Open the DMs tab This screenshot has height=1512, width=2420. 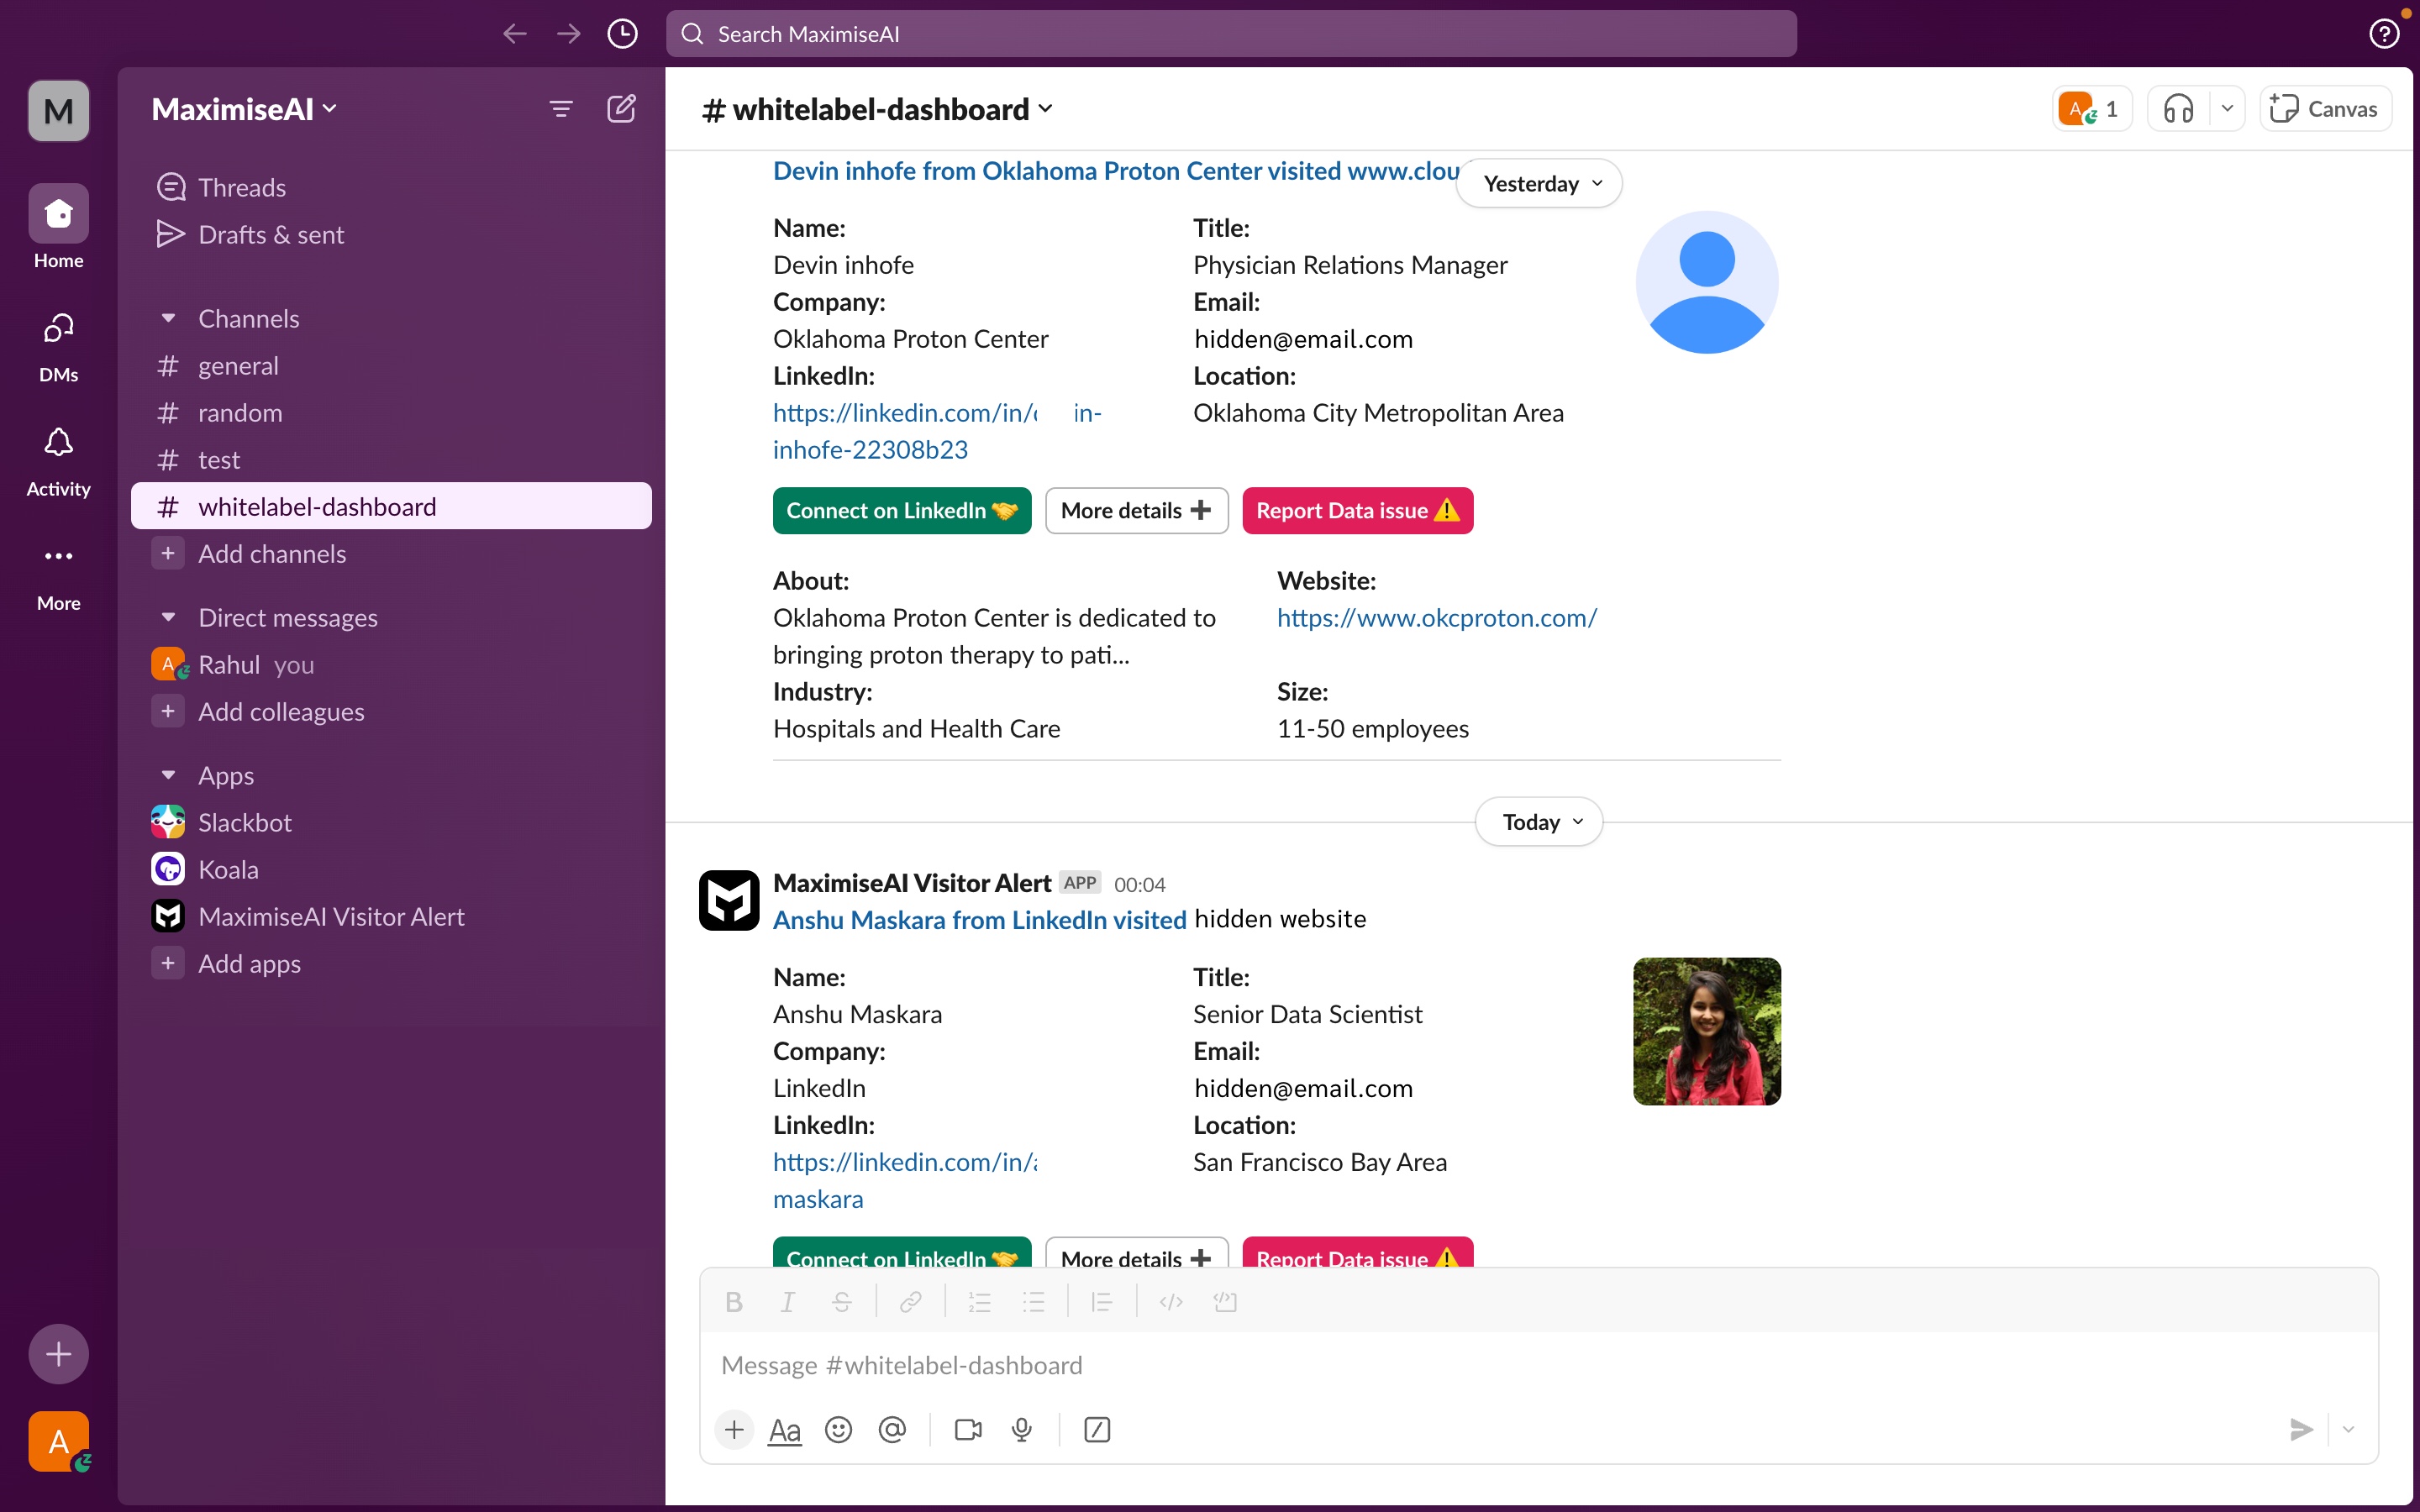(x=58, y=347)
